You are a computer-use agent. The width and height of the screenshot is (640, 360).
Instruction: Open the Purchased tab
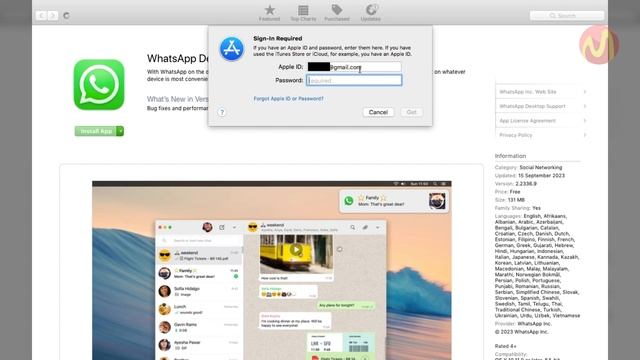tap(337, 13)
